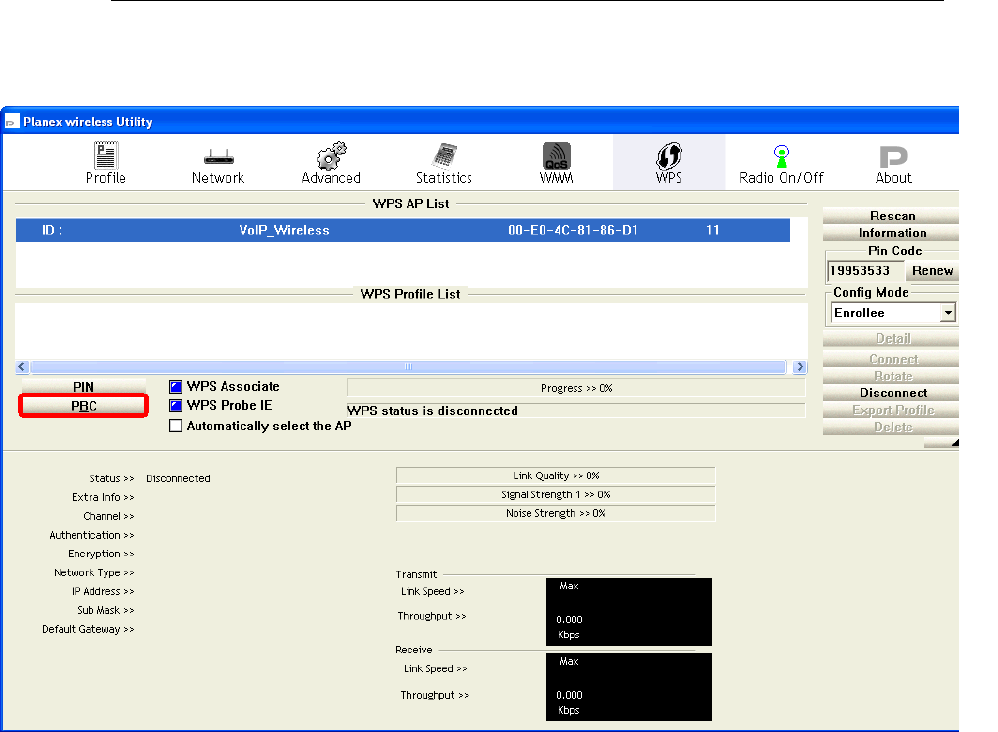Click the scrollbar right arrow in profile list
The width and height of the screenshot is (998, 732).
tap(799, 367)
